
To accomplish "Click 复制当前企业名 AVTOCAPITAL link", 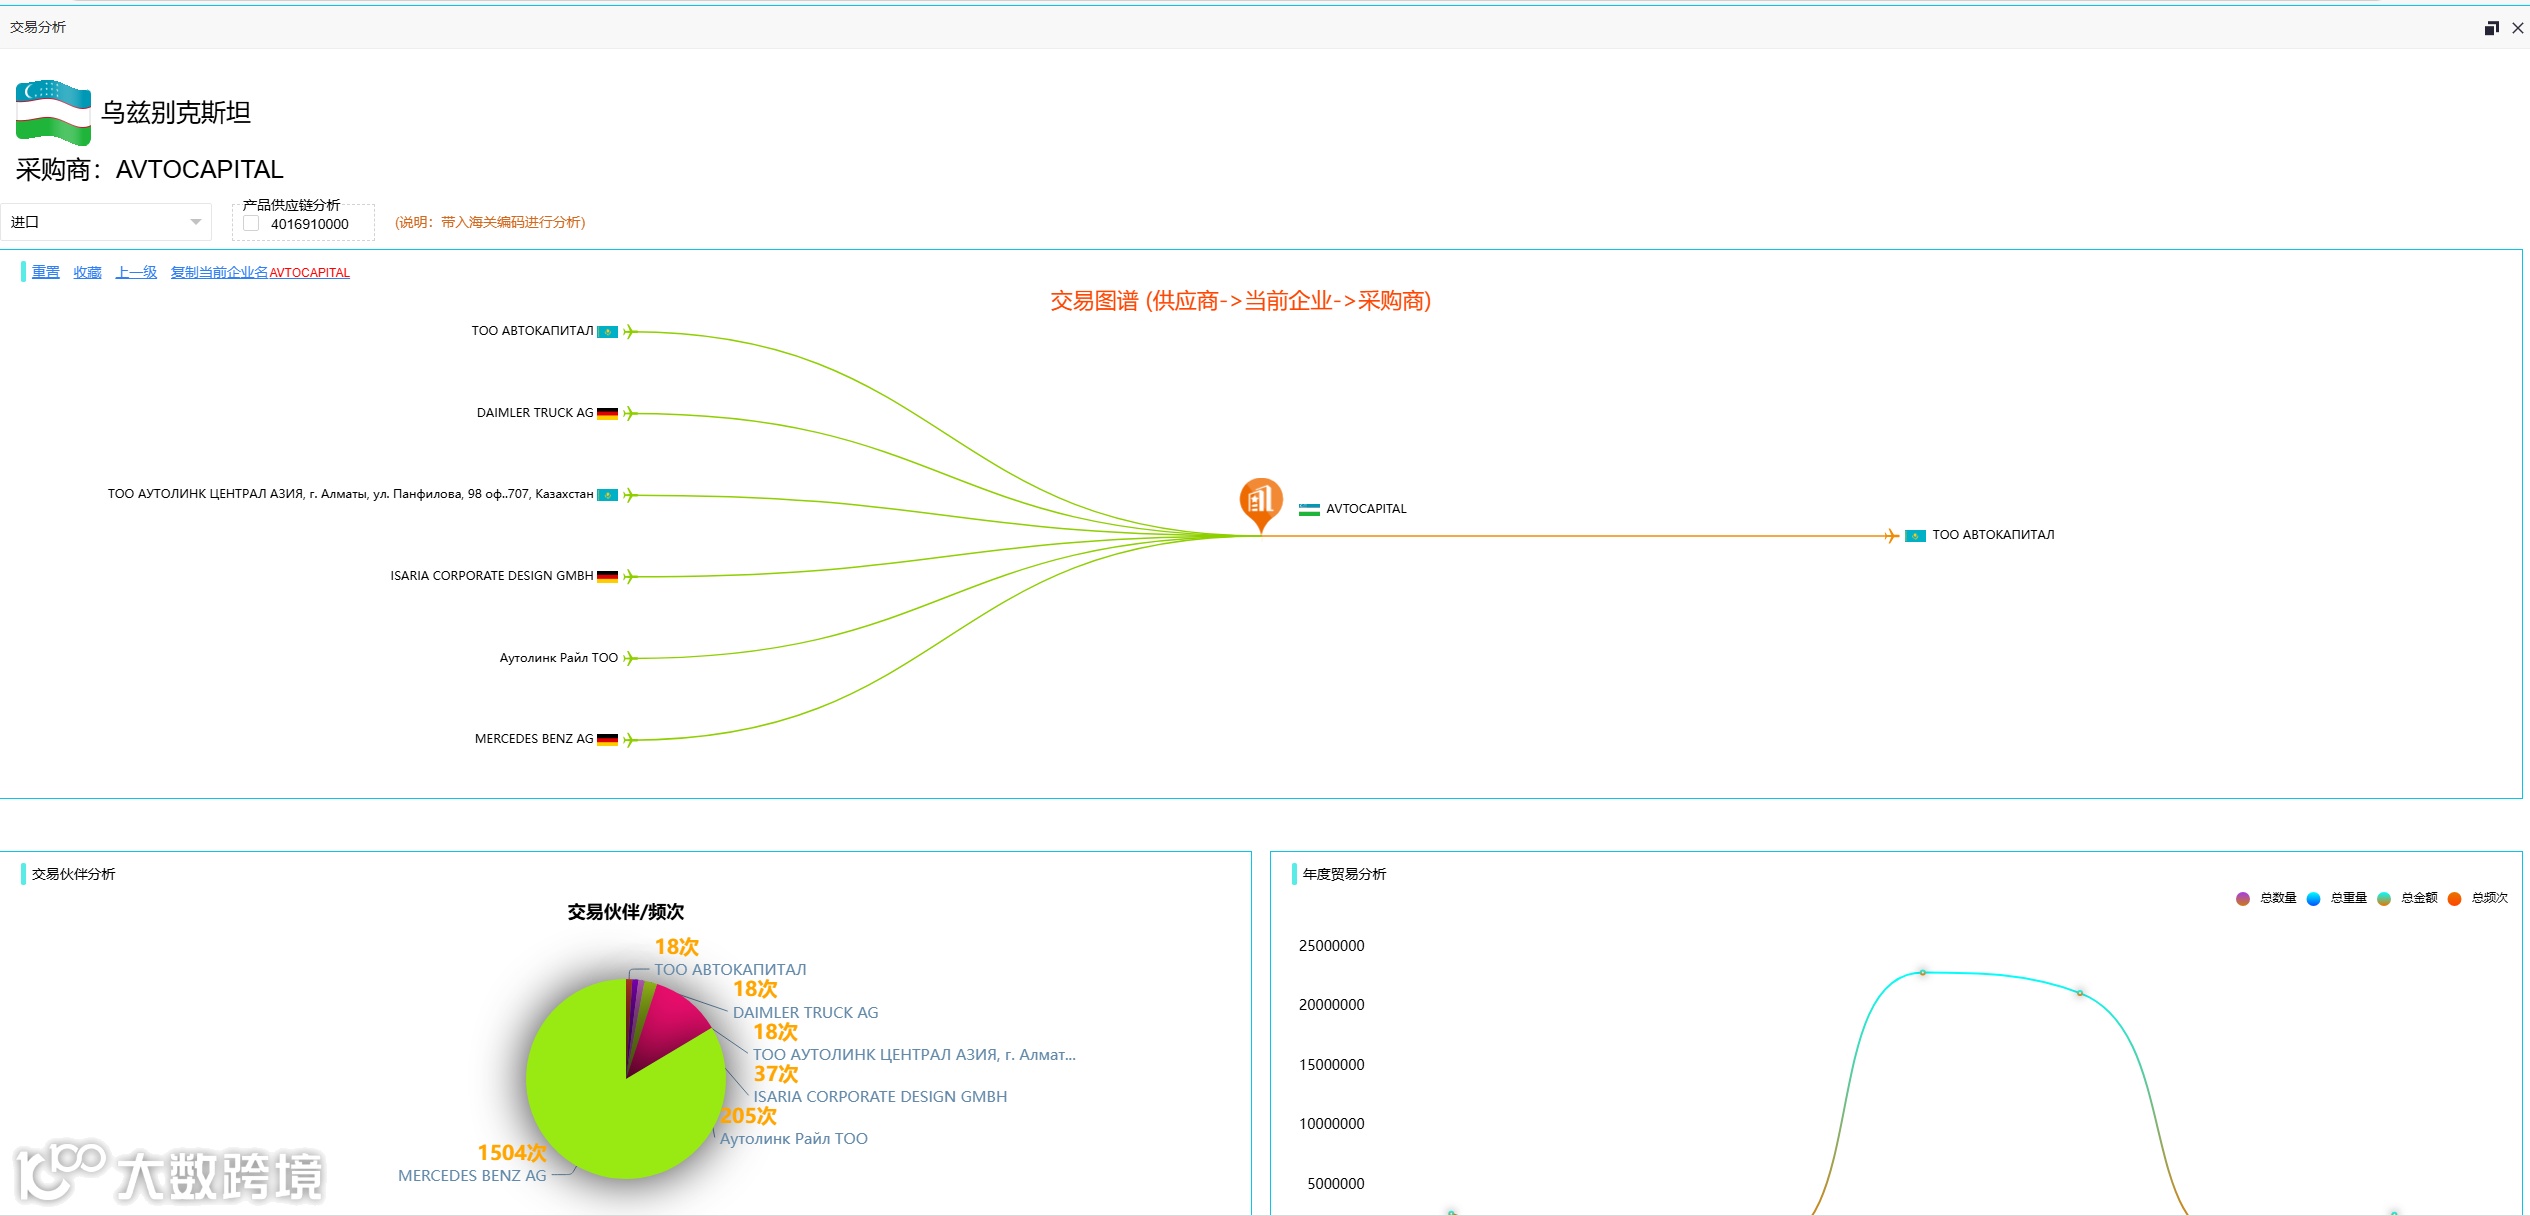I will tap(260, 272).
